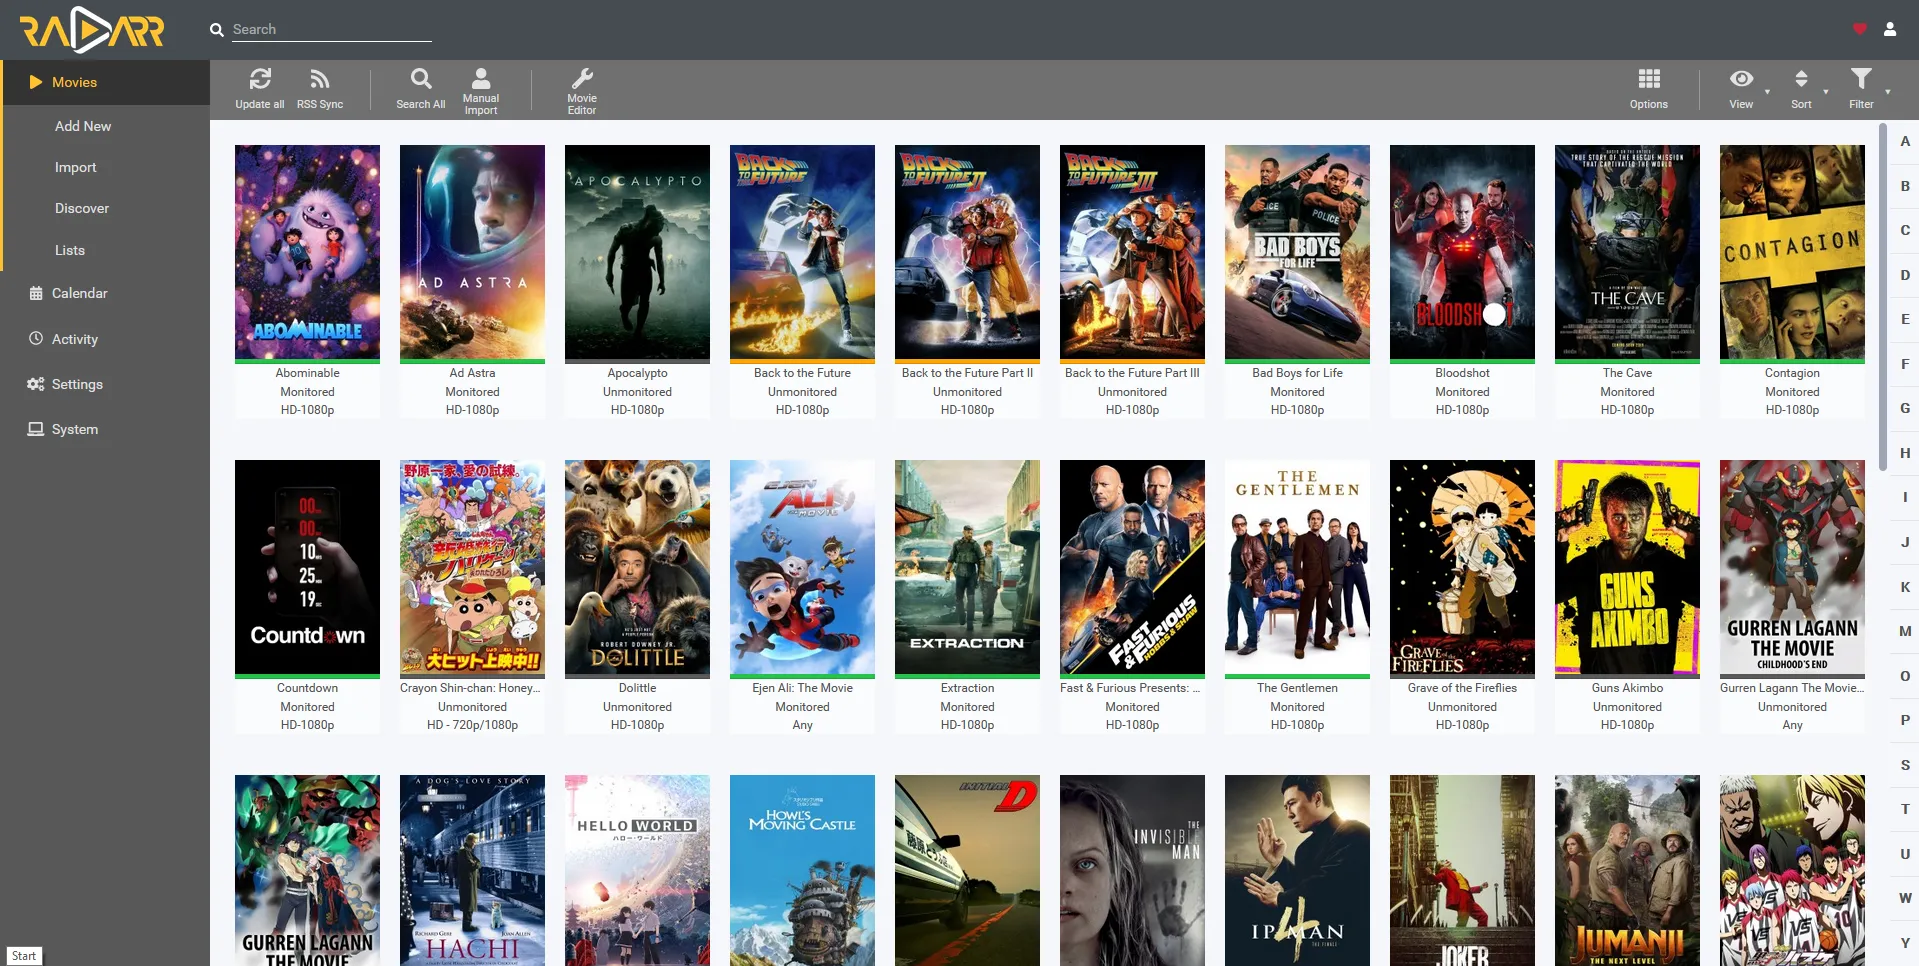Click the red heart donate icon
The height and width of the screenshot is (966, 1919).
1860,29
